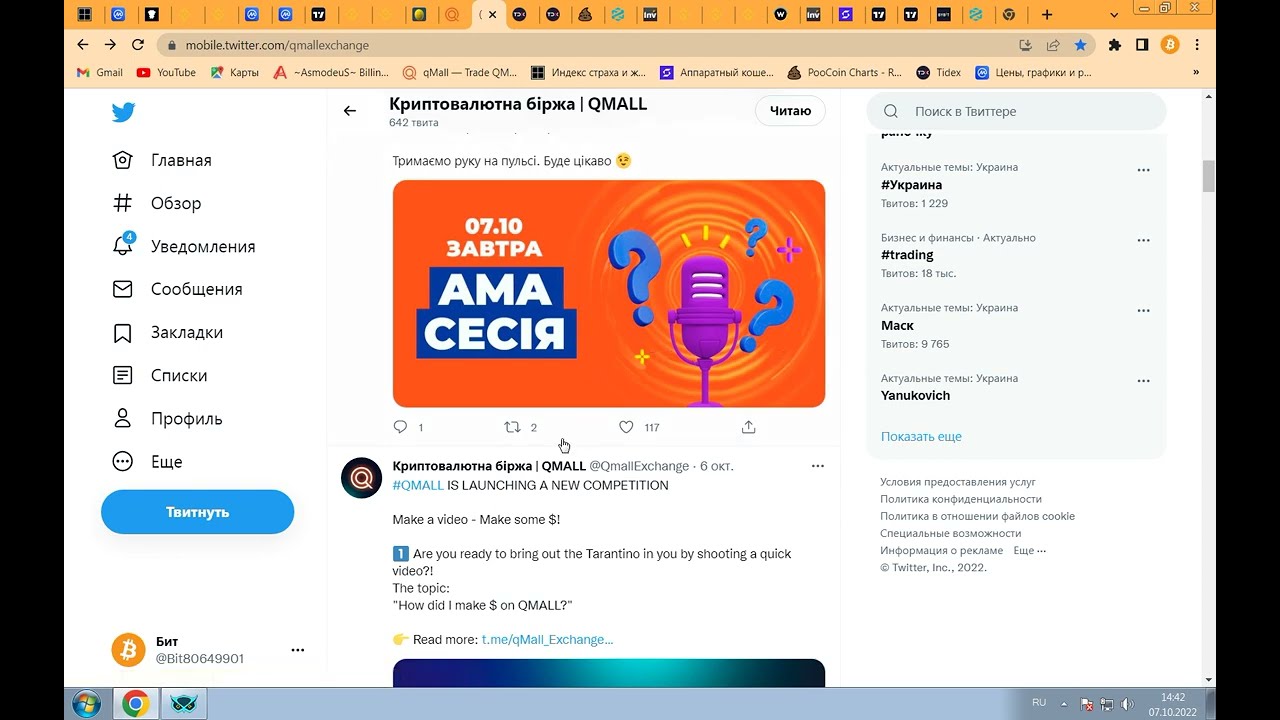The image size is (1280, 720).
Task: Open options for #trading trend
Action: click(x=1144, y=240)
